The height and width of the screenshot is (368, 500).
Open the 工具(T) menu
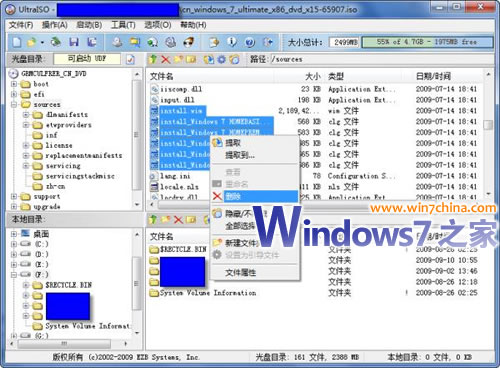pos(123,25)
